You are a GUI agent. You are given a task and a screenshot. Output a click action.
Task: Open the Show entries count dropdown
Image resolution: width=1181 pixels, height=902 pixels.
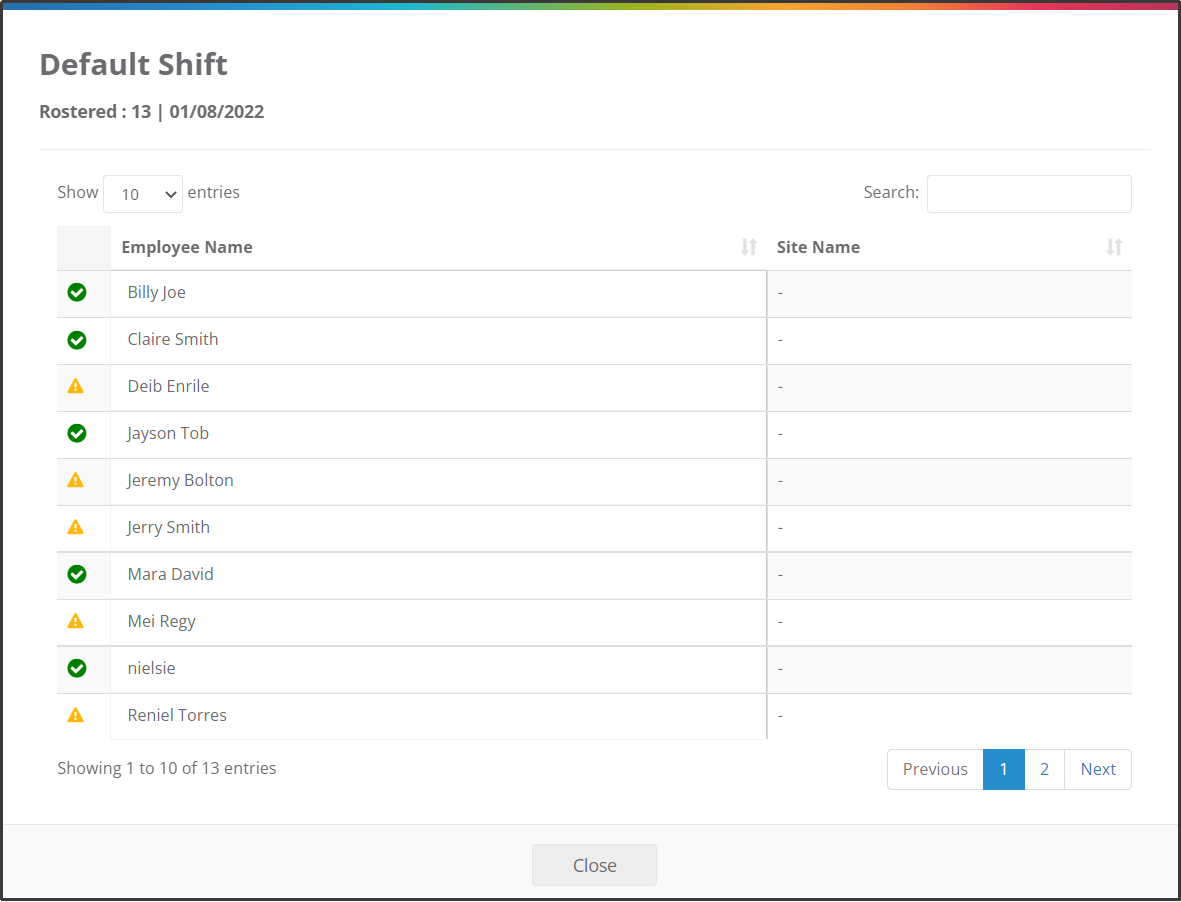(142, 194)
